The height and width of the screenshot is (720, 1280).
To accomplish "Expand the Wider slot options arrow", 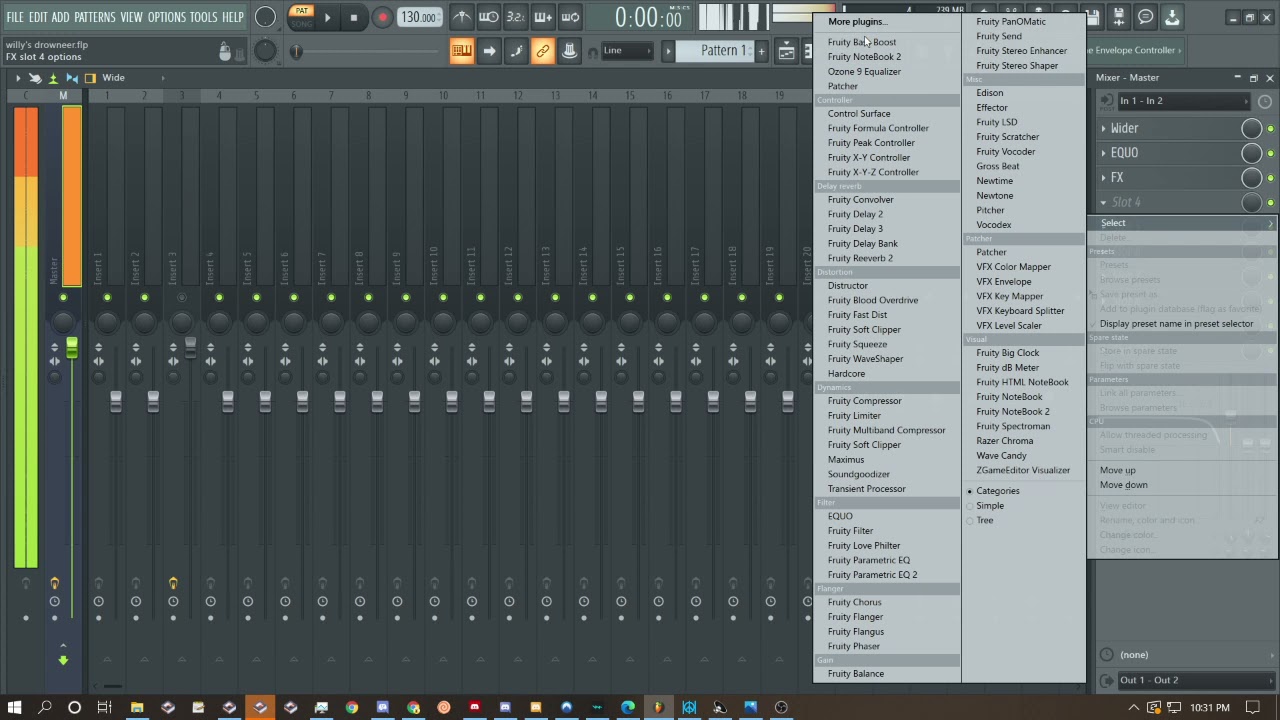I will [x=1103, y=129].
